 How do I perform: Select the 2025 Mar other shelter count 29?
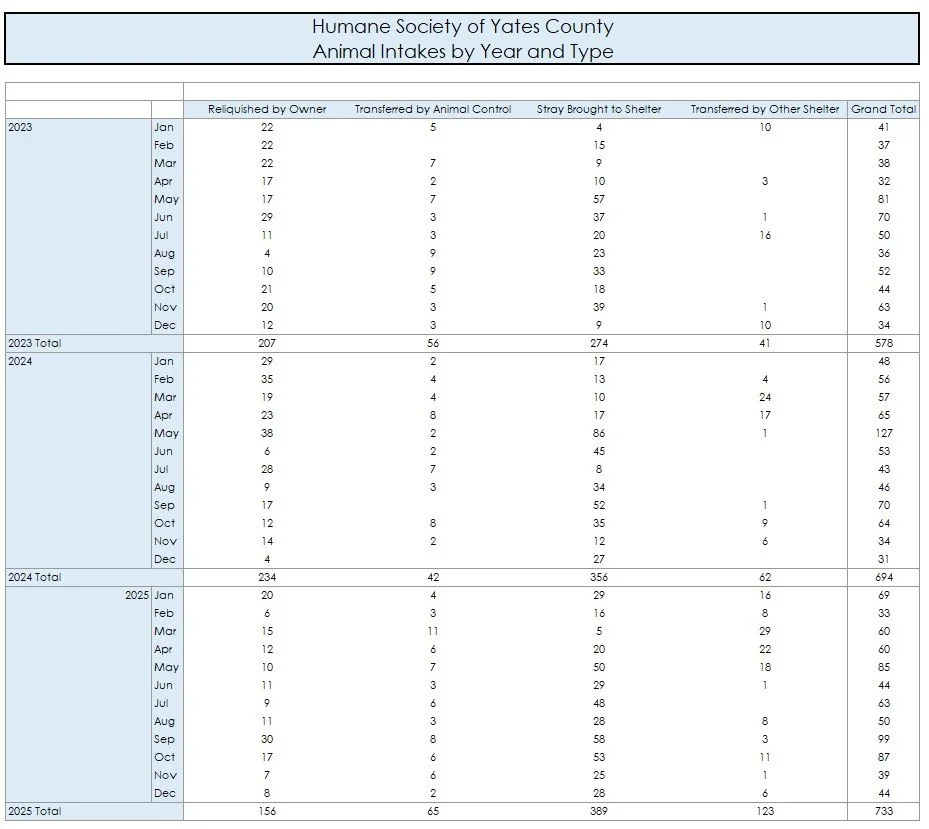coord(765,631)
